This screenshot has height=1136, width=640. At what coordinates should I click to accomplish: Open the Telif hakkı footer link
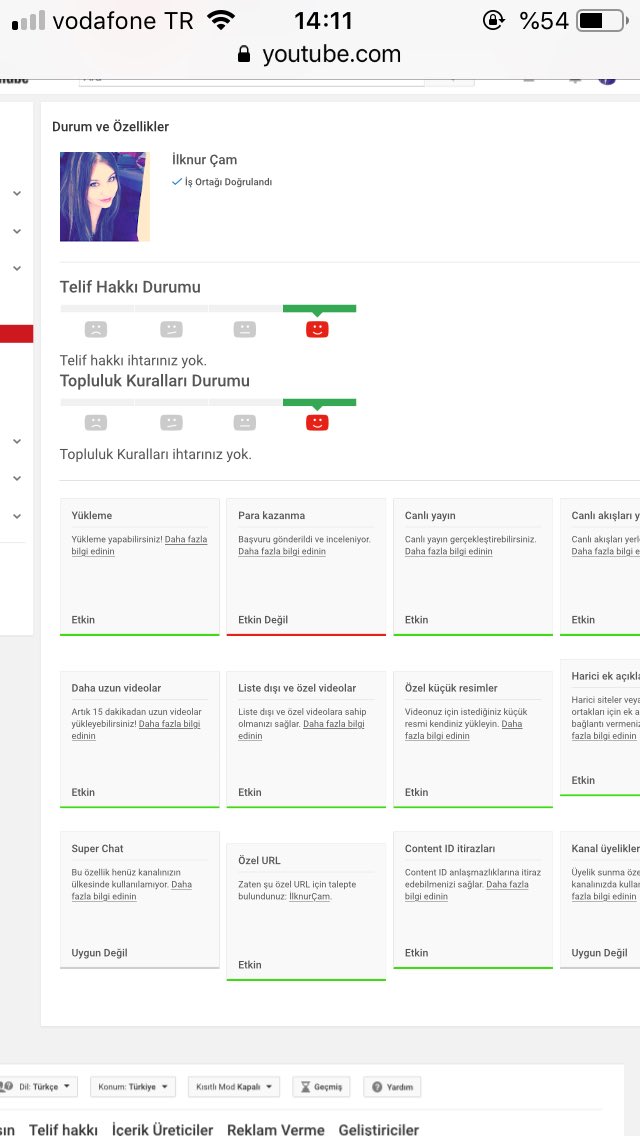click(x=63, y=1129)
